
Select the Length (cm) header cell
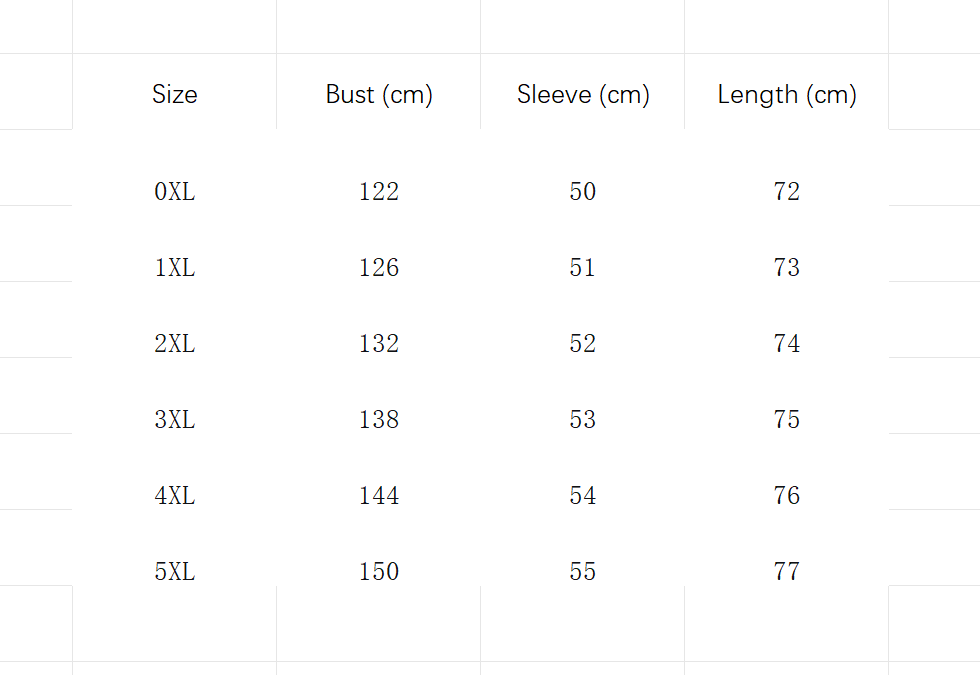pos(787,95)
